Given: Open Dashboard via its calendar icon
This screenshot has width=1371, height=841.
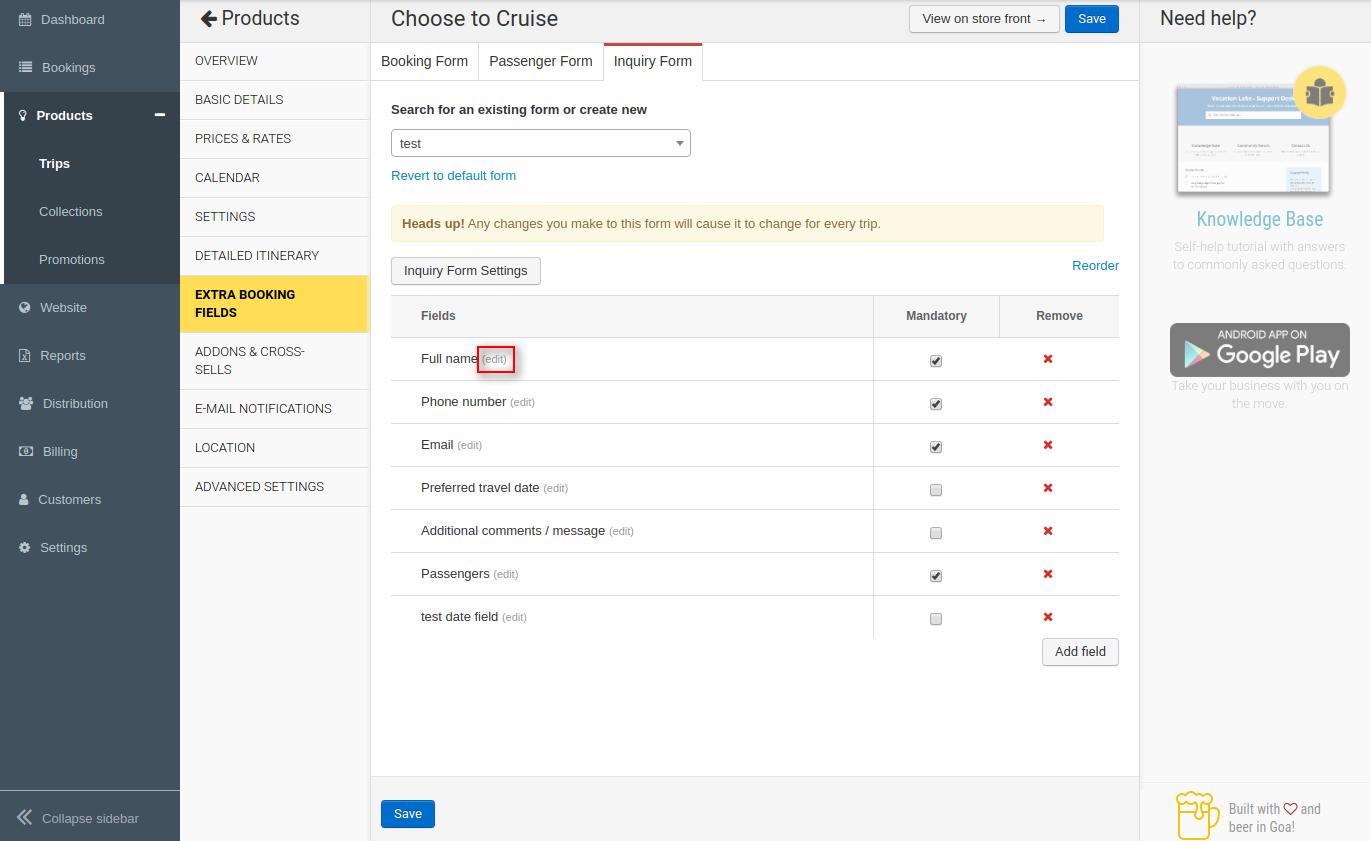Looking at the screenshot, I should click(x=25, y=20).
